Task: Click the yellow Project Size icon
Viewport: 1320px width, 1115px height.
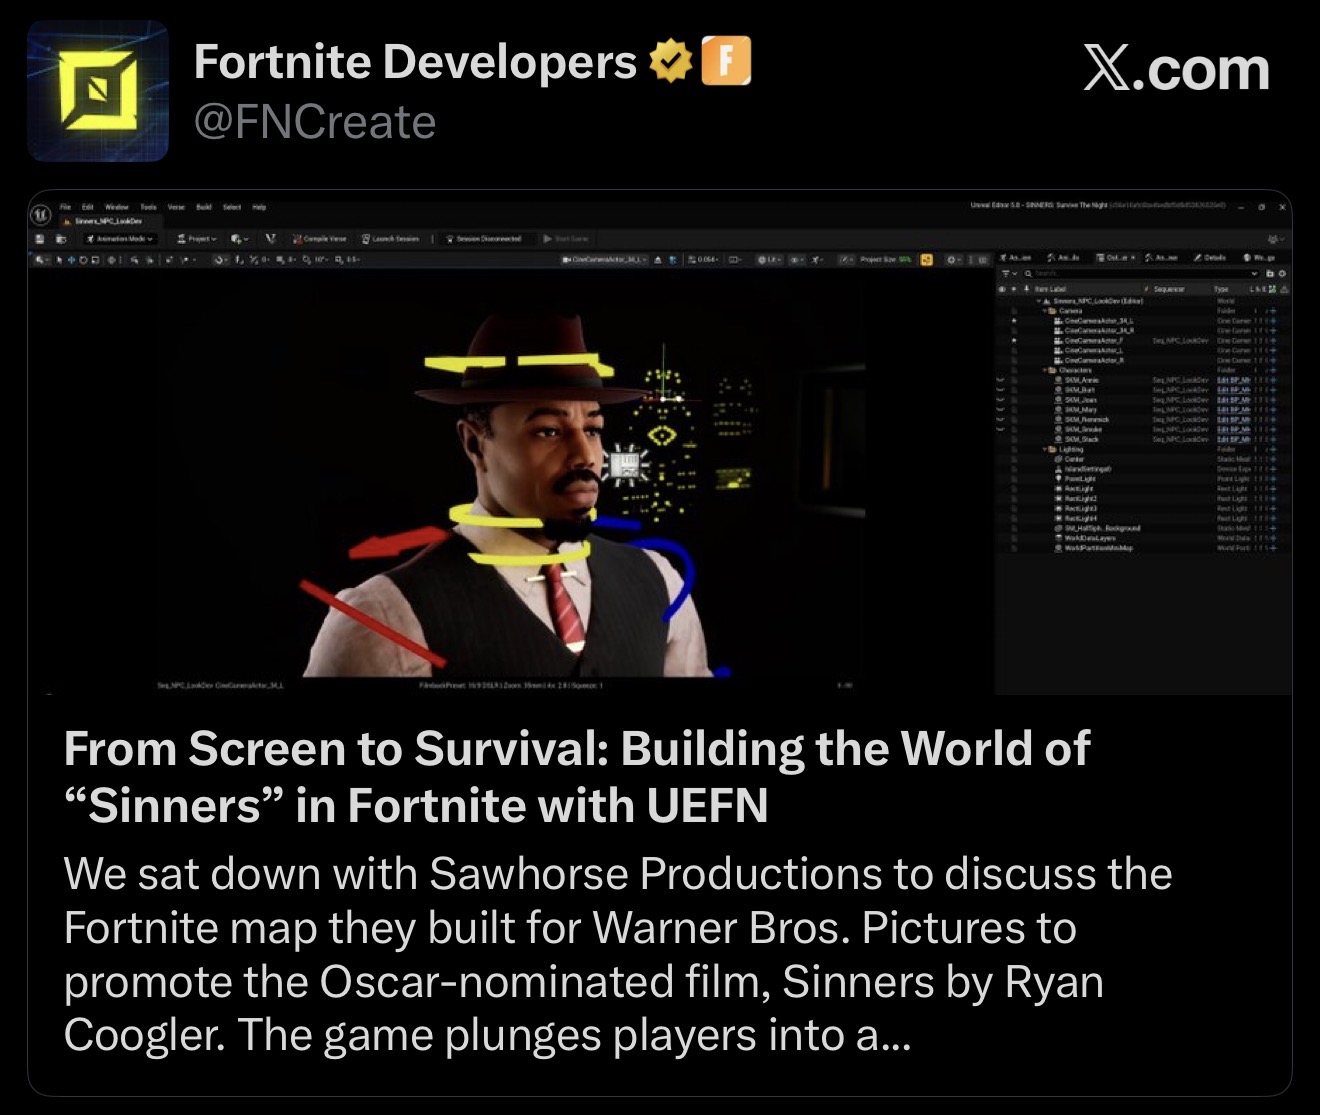Action: click(x=926, y=260)
